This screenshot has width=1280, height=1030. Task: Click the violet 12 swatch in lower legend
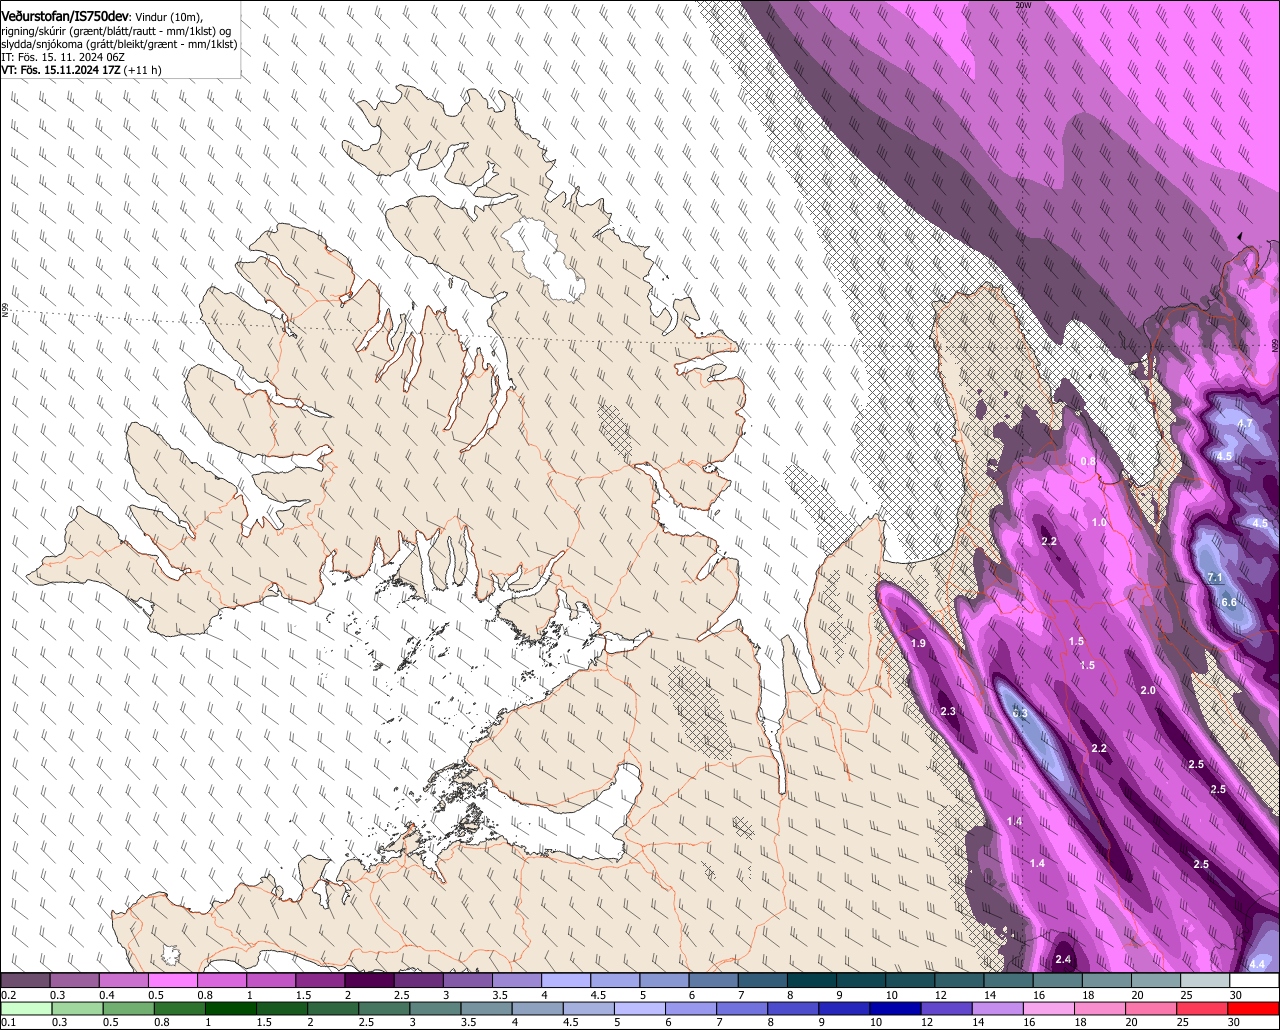pos(946,1008)
